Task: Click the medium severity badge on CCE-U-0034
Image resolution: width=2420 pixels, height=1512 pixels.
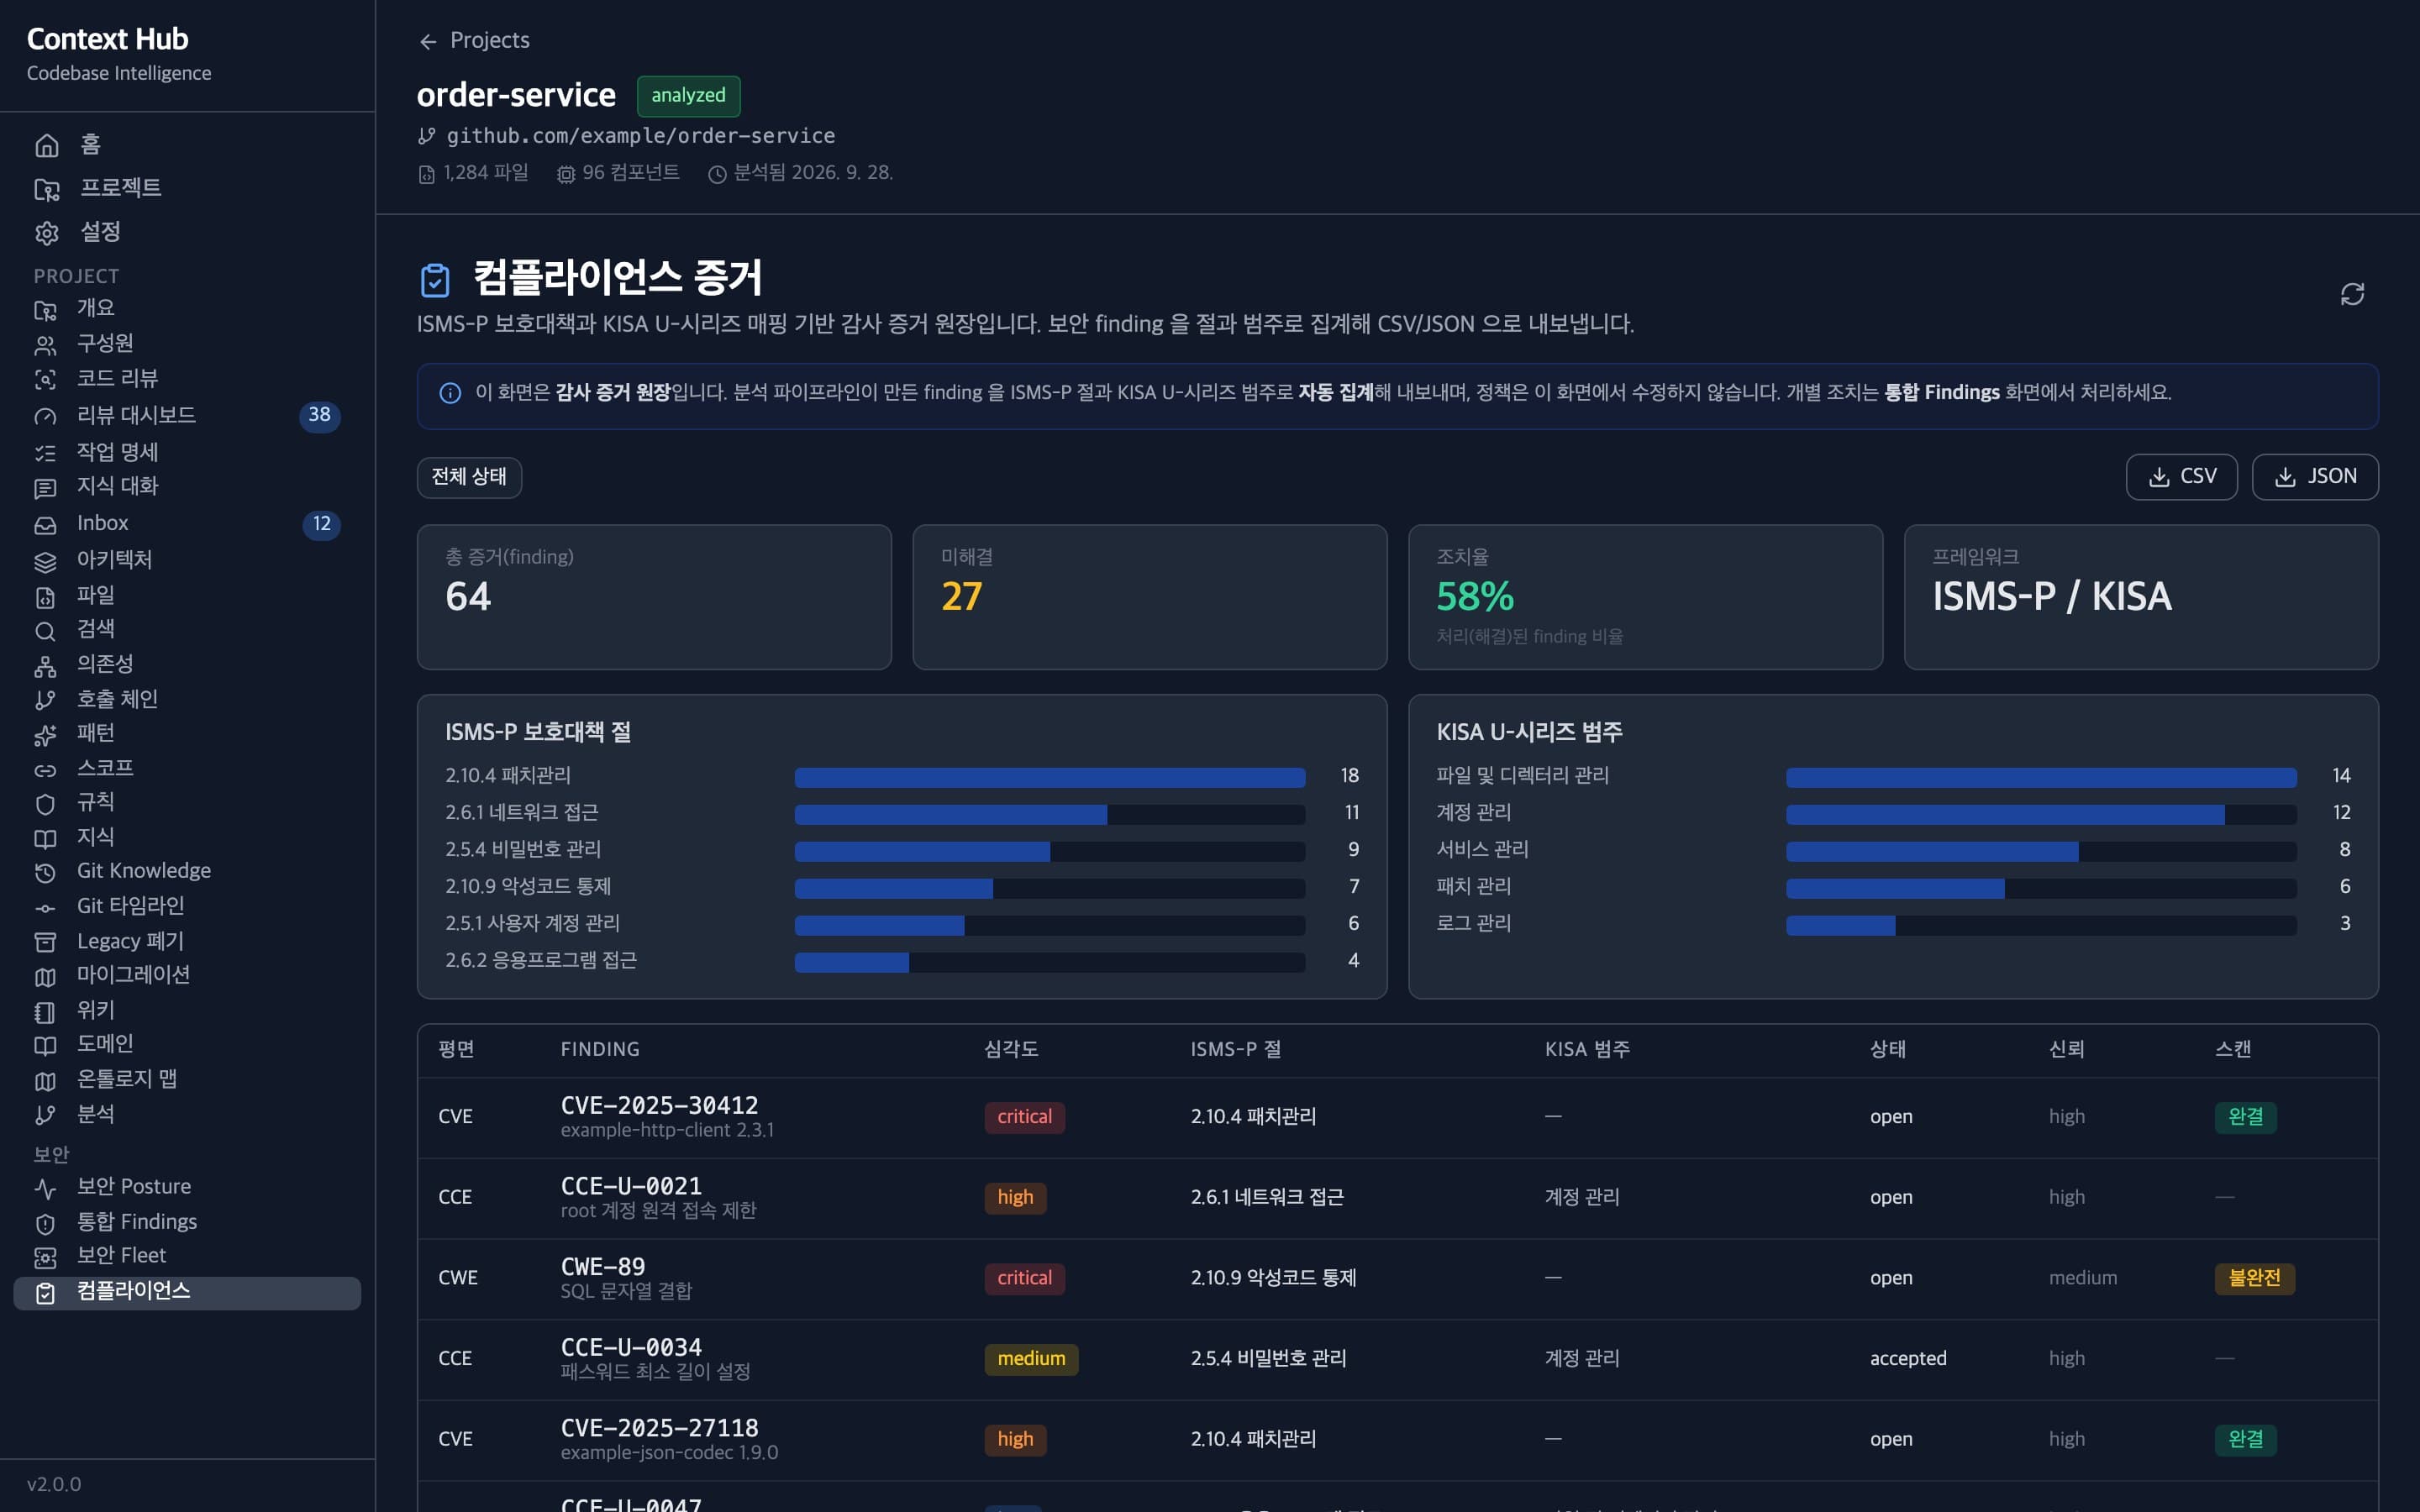Action: (1031, 1359)
